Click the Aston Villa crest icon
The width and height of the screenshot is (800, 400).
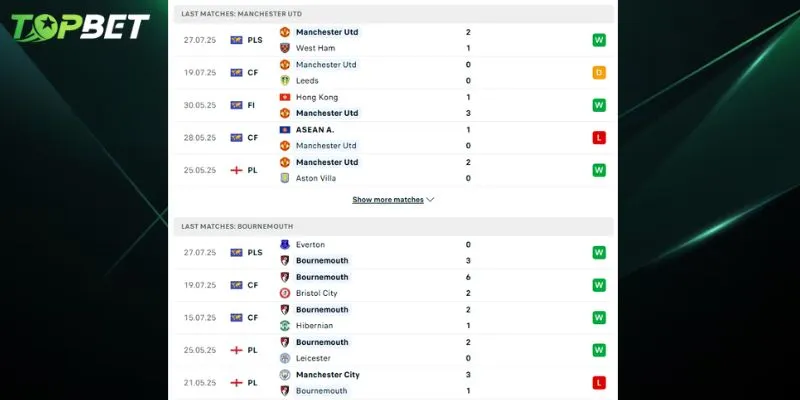(284, 178)
